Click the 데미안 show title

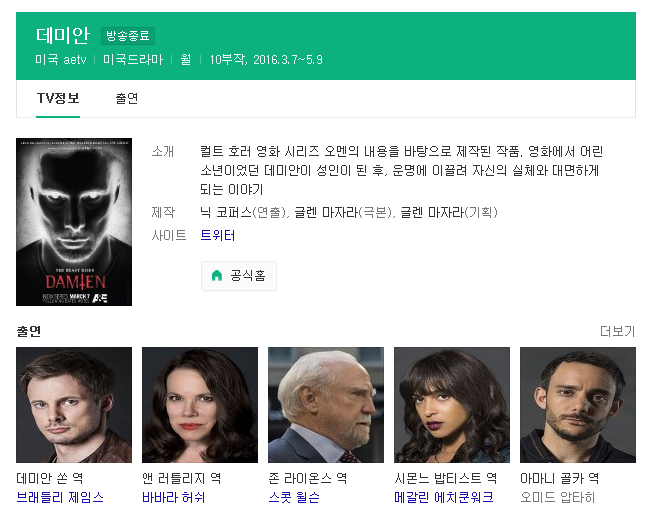[63, 35]
